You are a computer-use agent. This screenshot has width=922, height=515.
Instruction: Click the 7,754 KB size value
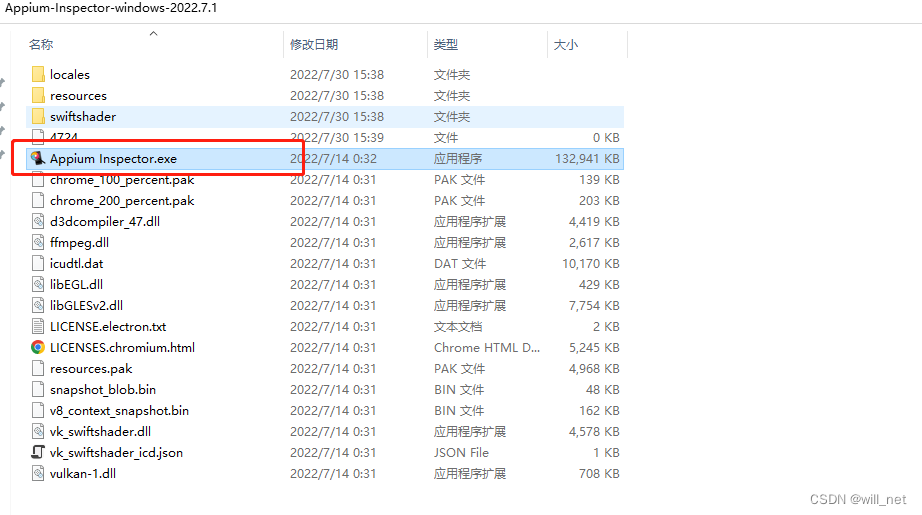[594, 306]
